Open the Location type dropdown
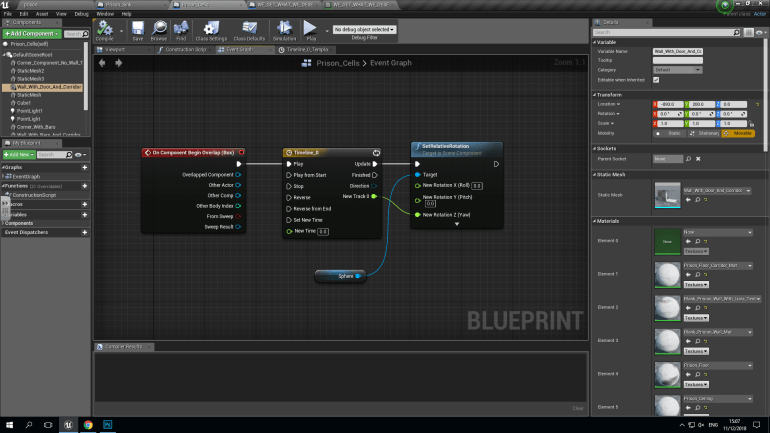The image size is (770, 433). click(609, 104)
